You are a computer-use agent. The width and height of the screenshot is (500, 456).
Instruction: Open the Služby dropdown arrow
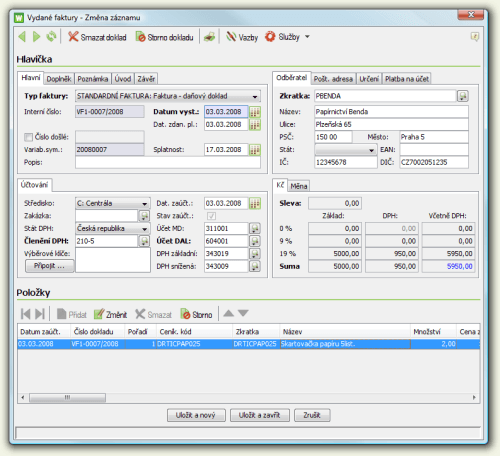pyautogui.click(x=307, y=37)
